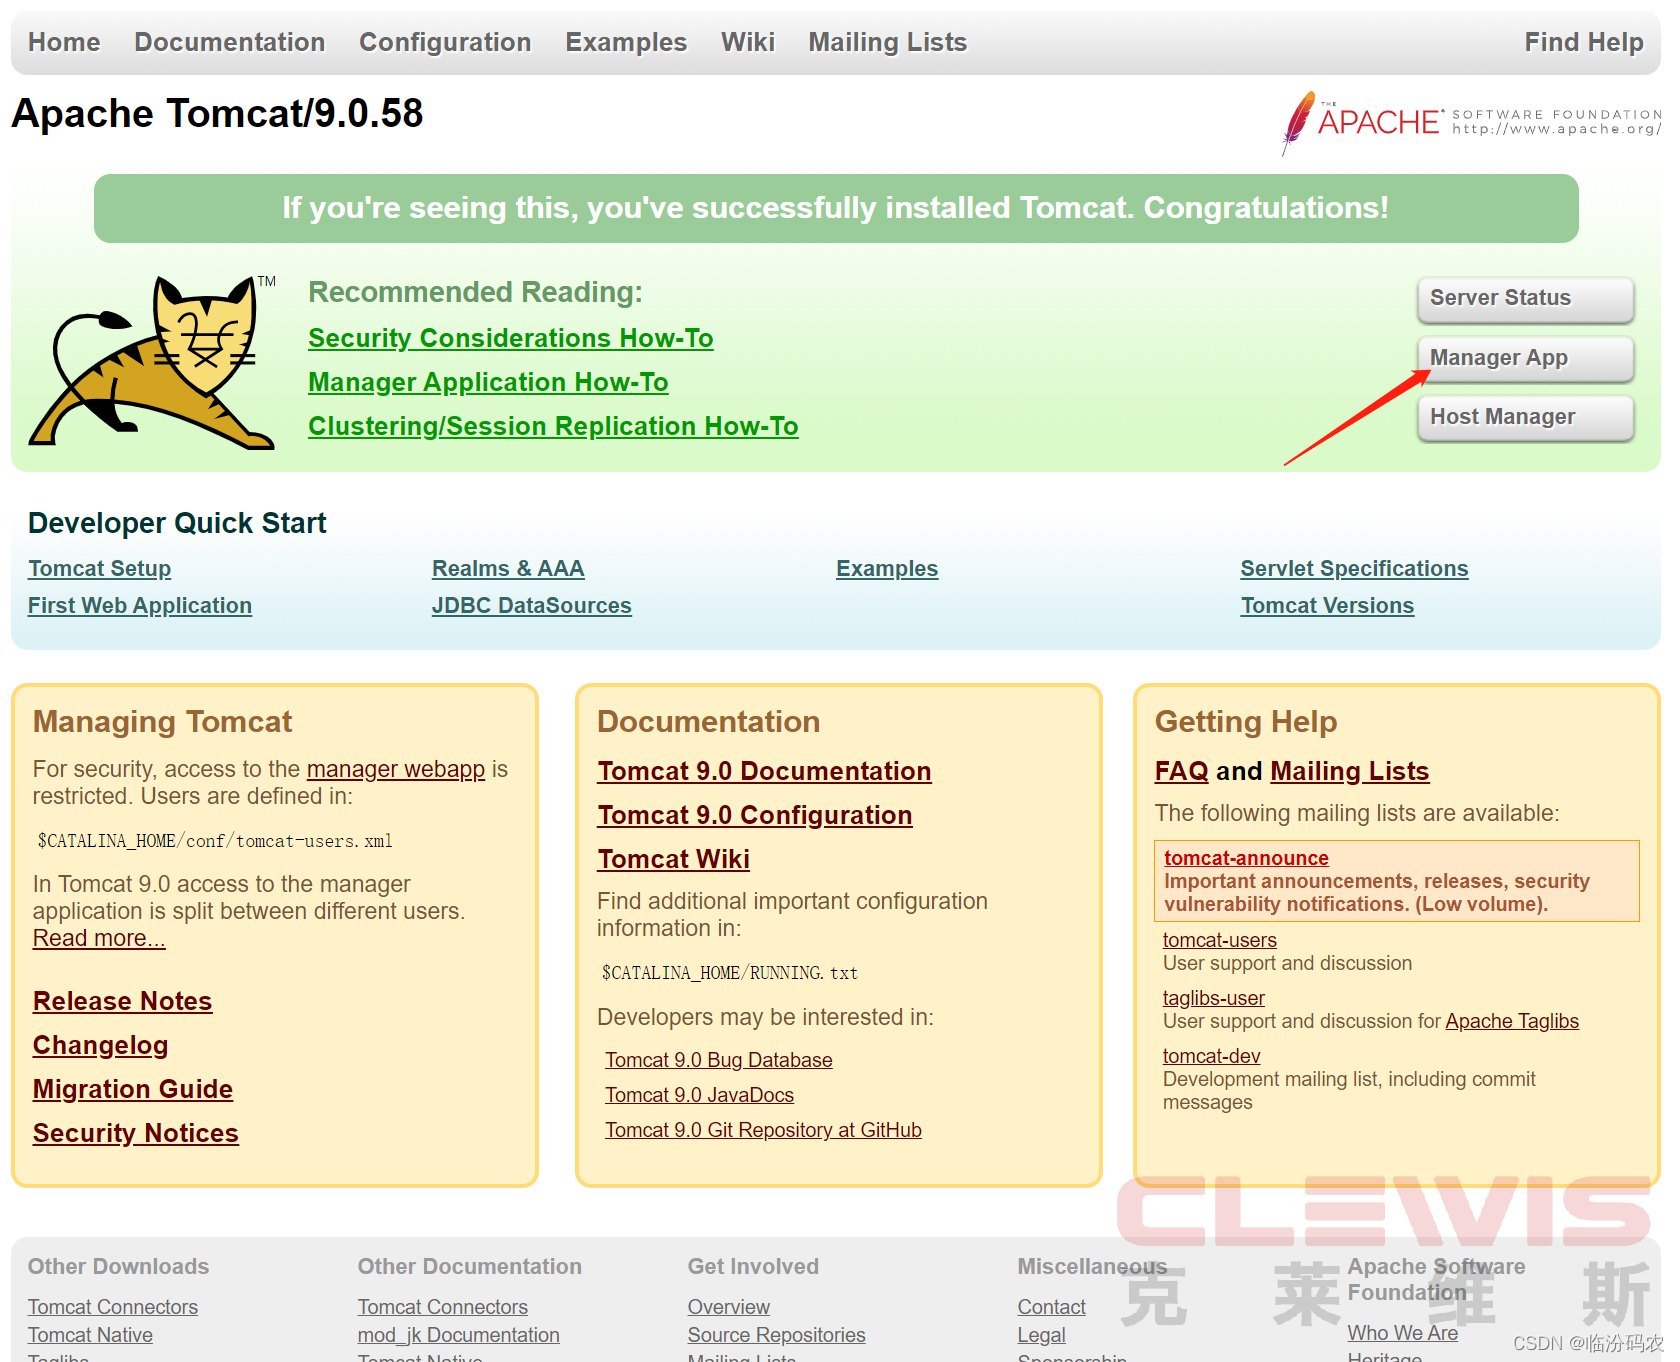This screenshot has width=1680, height=1362.
Task: Open Tomcat 9.0 Git Repository at GitHub
Action: click(x=764, y=1130)
